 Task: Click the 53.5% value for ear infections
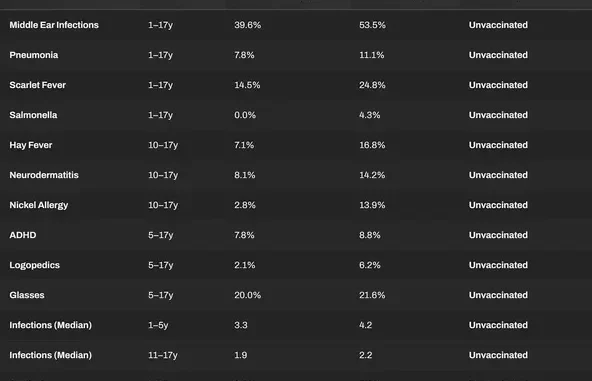coord(372,25)
